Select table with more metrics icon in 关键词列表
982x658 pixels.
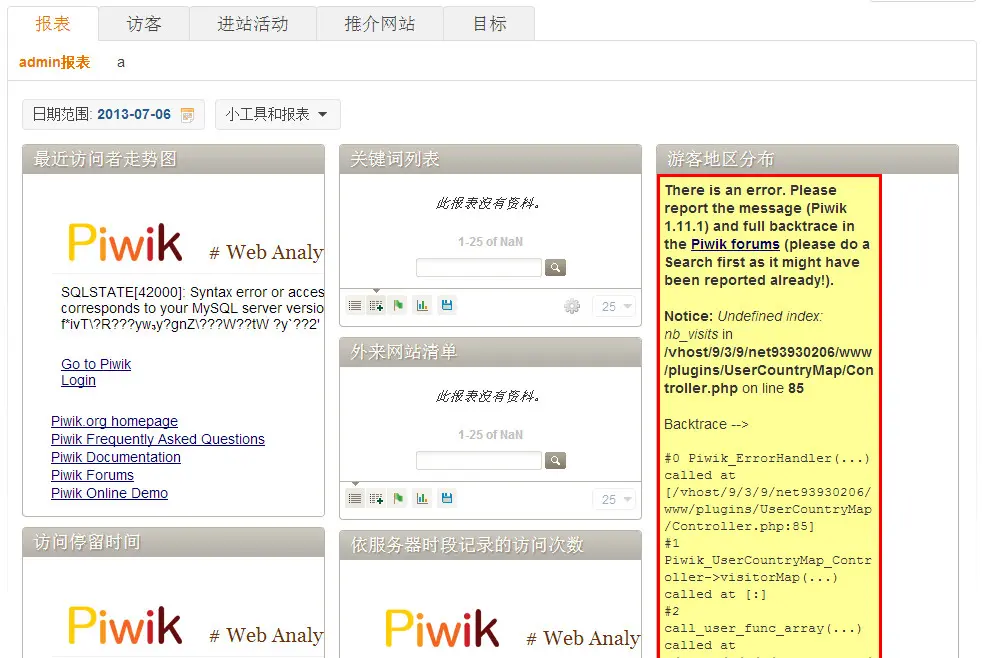coord(376,306)
